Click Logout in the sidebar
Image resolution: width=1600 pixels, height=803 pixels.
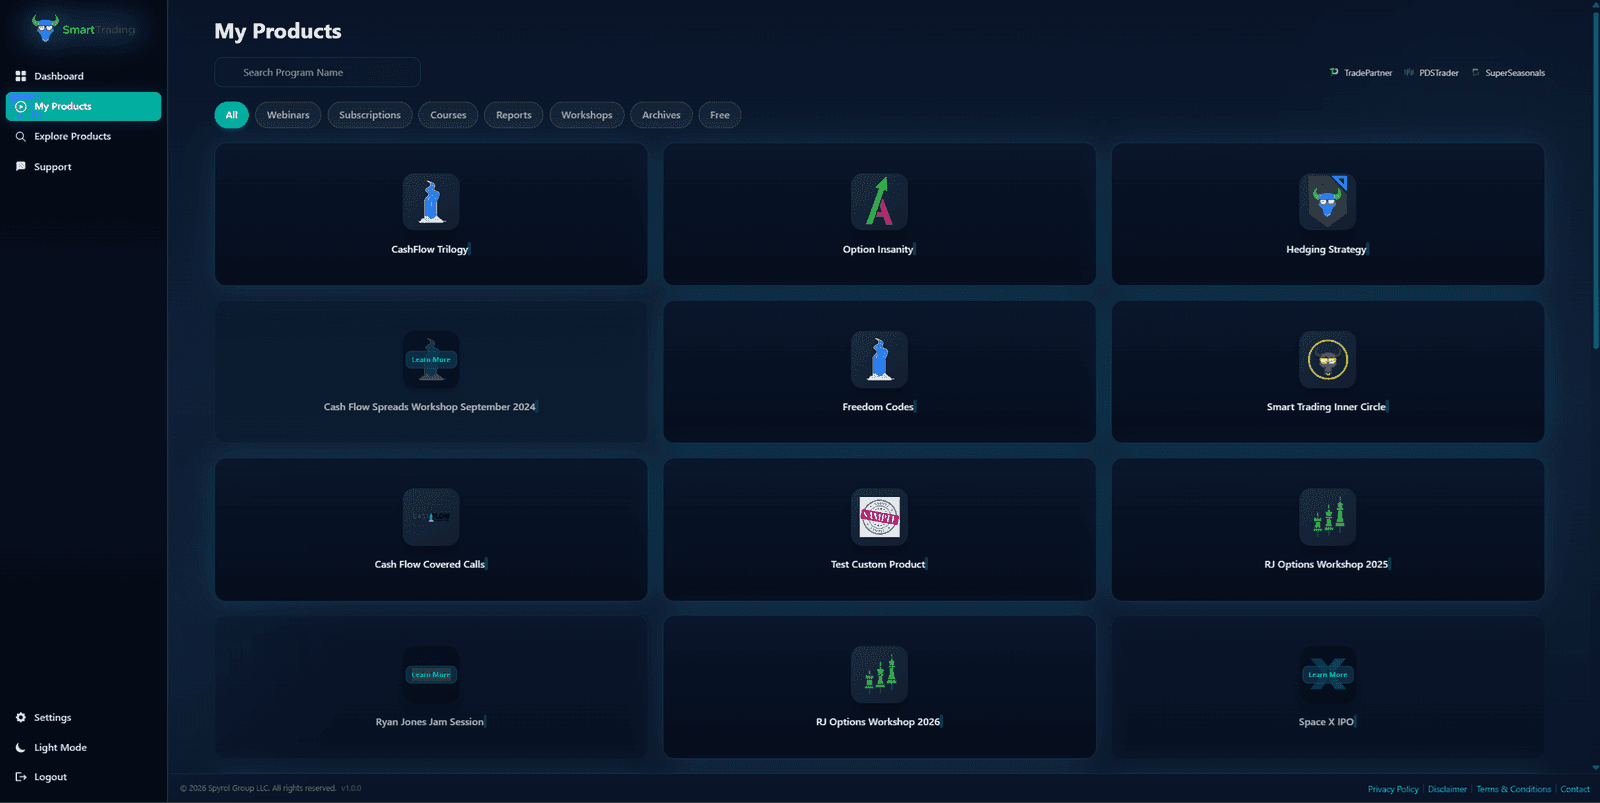83,777
